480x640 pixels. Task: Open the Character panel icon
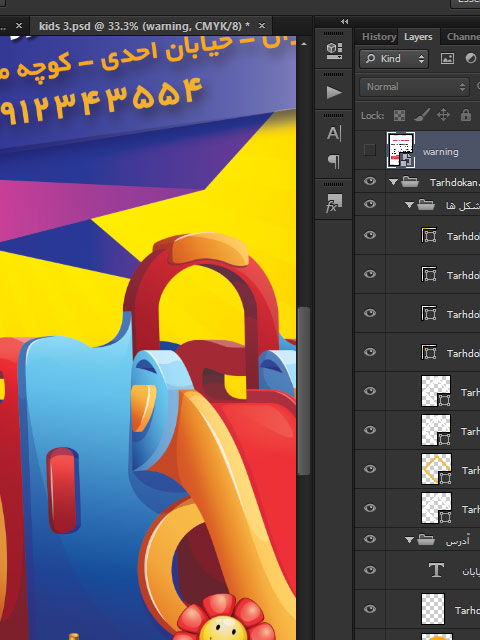coord(333,133)
